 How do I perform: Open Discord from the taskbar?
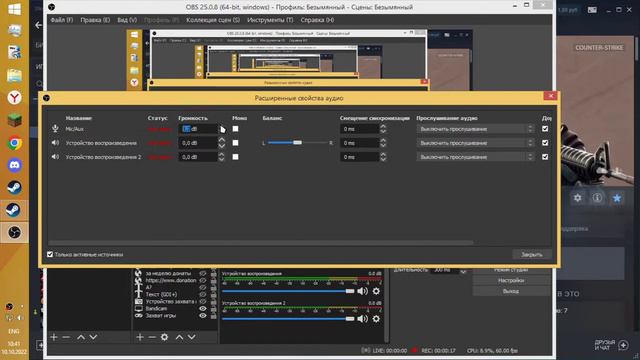(14, 165)
